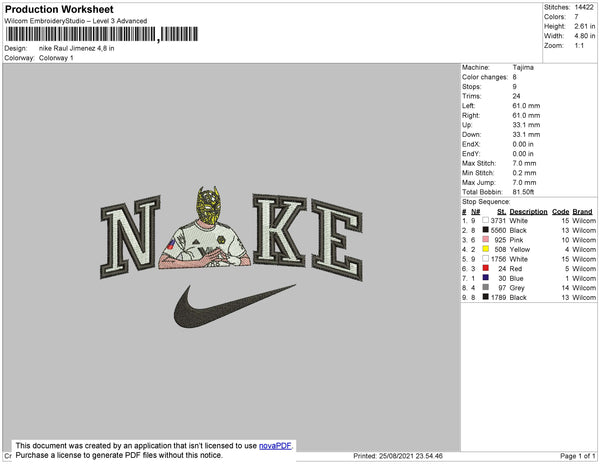Select the white color swatch in row 1
The image size is (600, 464).
click(x=486, y=220)
